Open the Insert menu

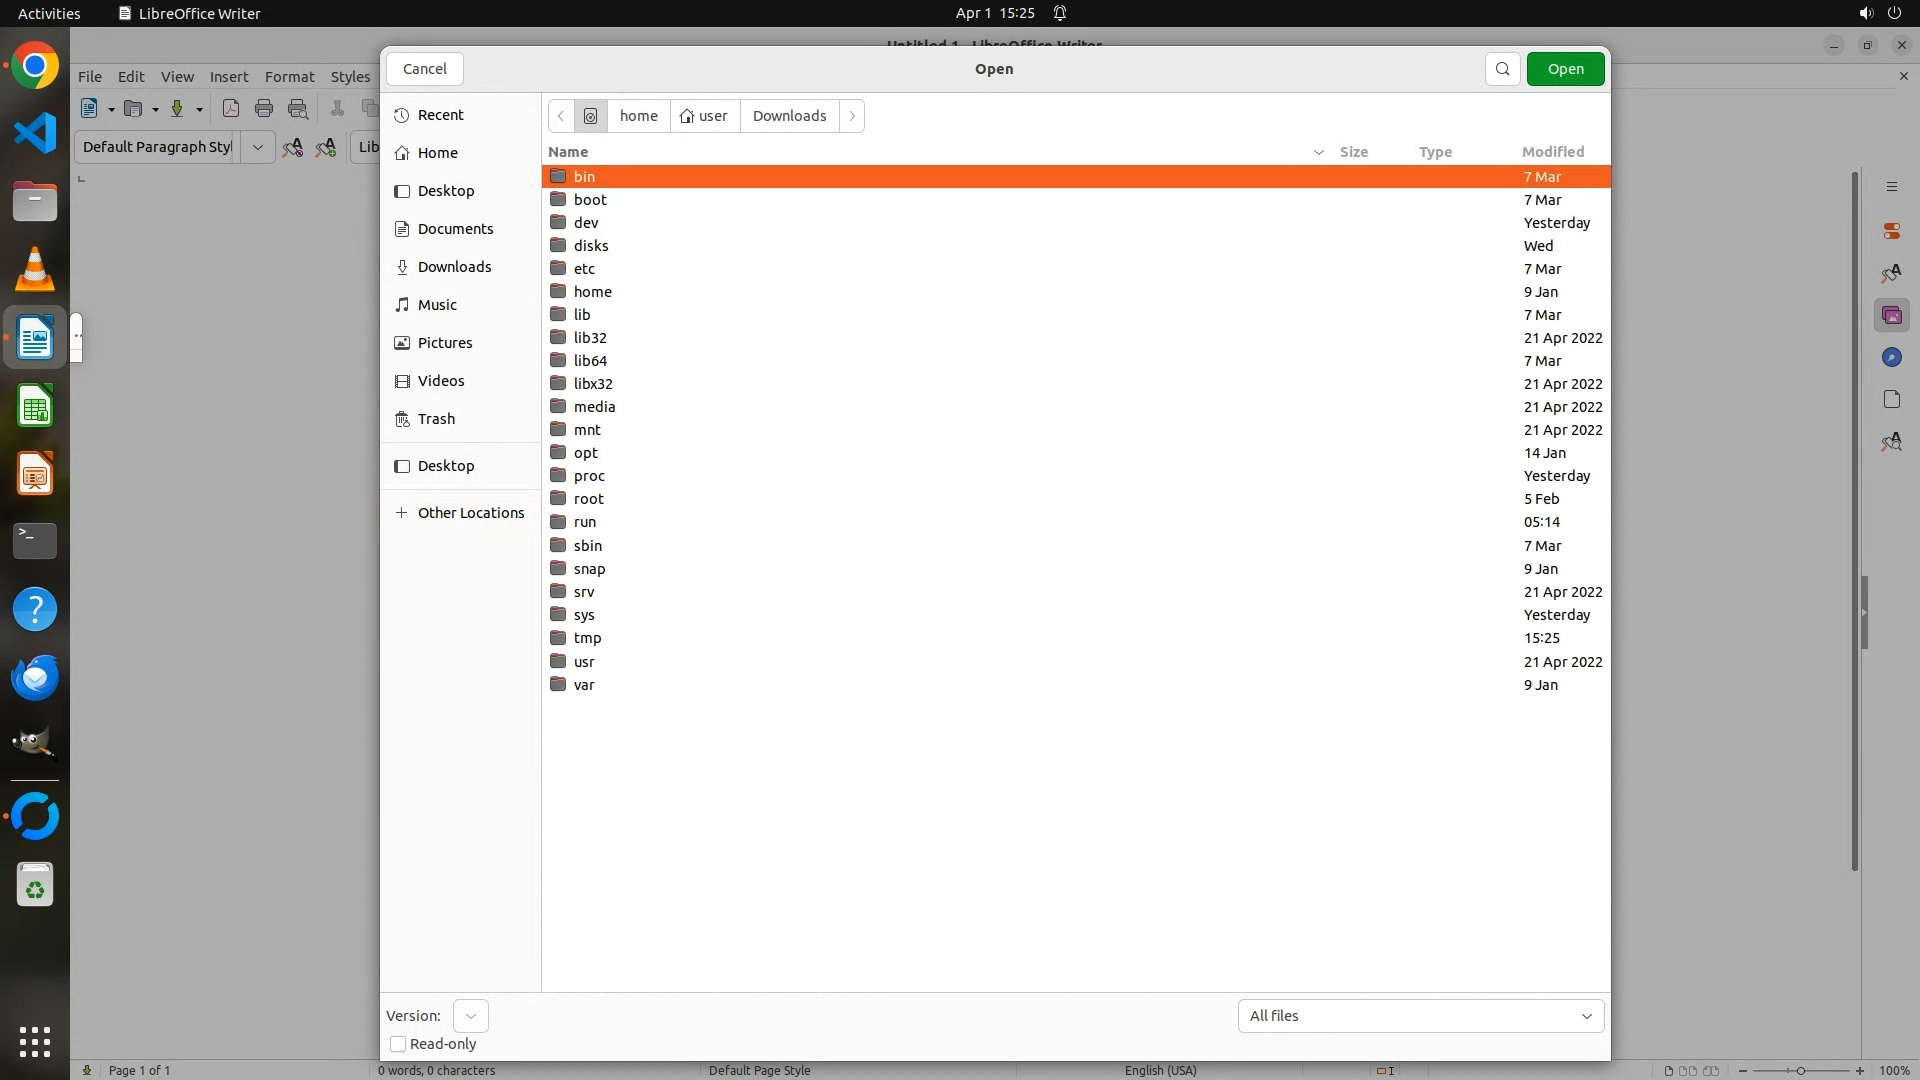tap(228, 77)
